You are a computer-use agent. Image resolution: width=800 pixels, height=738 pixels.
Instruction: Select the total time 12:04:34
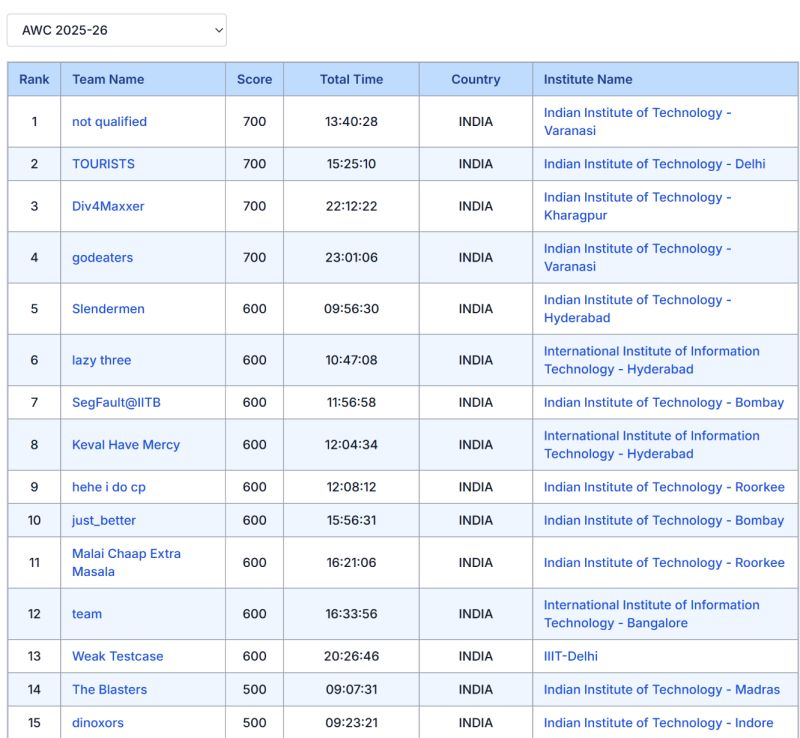[352, 445]
